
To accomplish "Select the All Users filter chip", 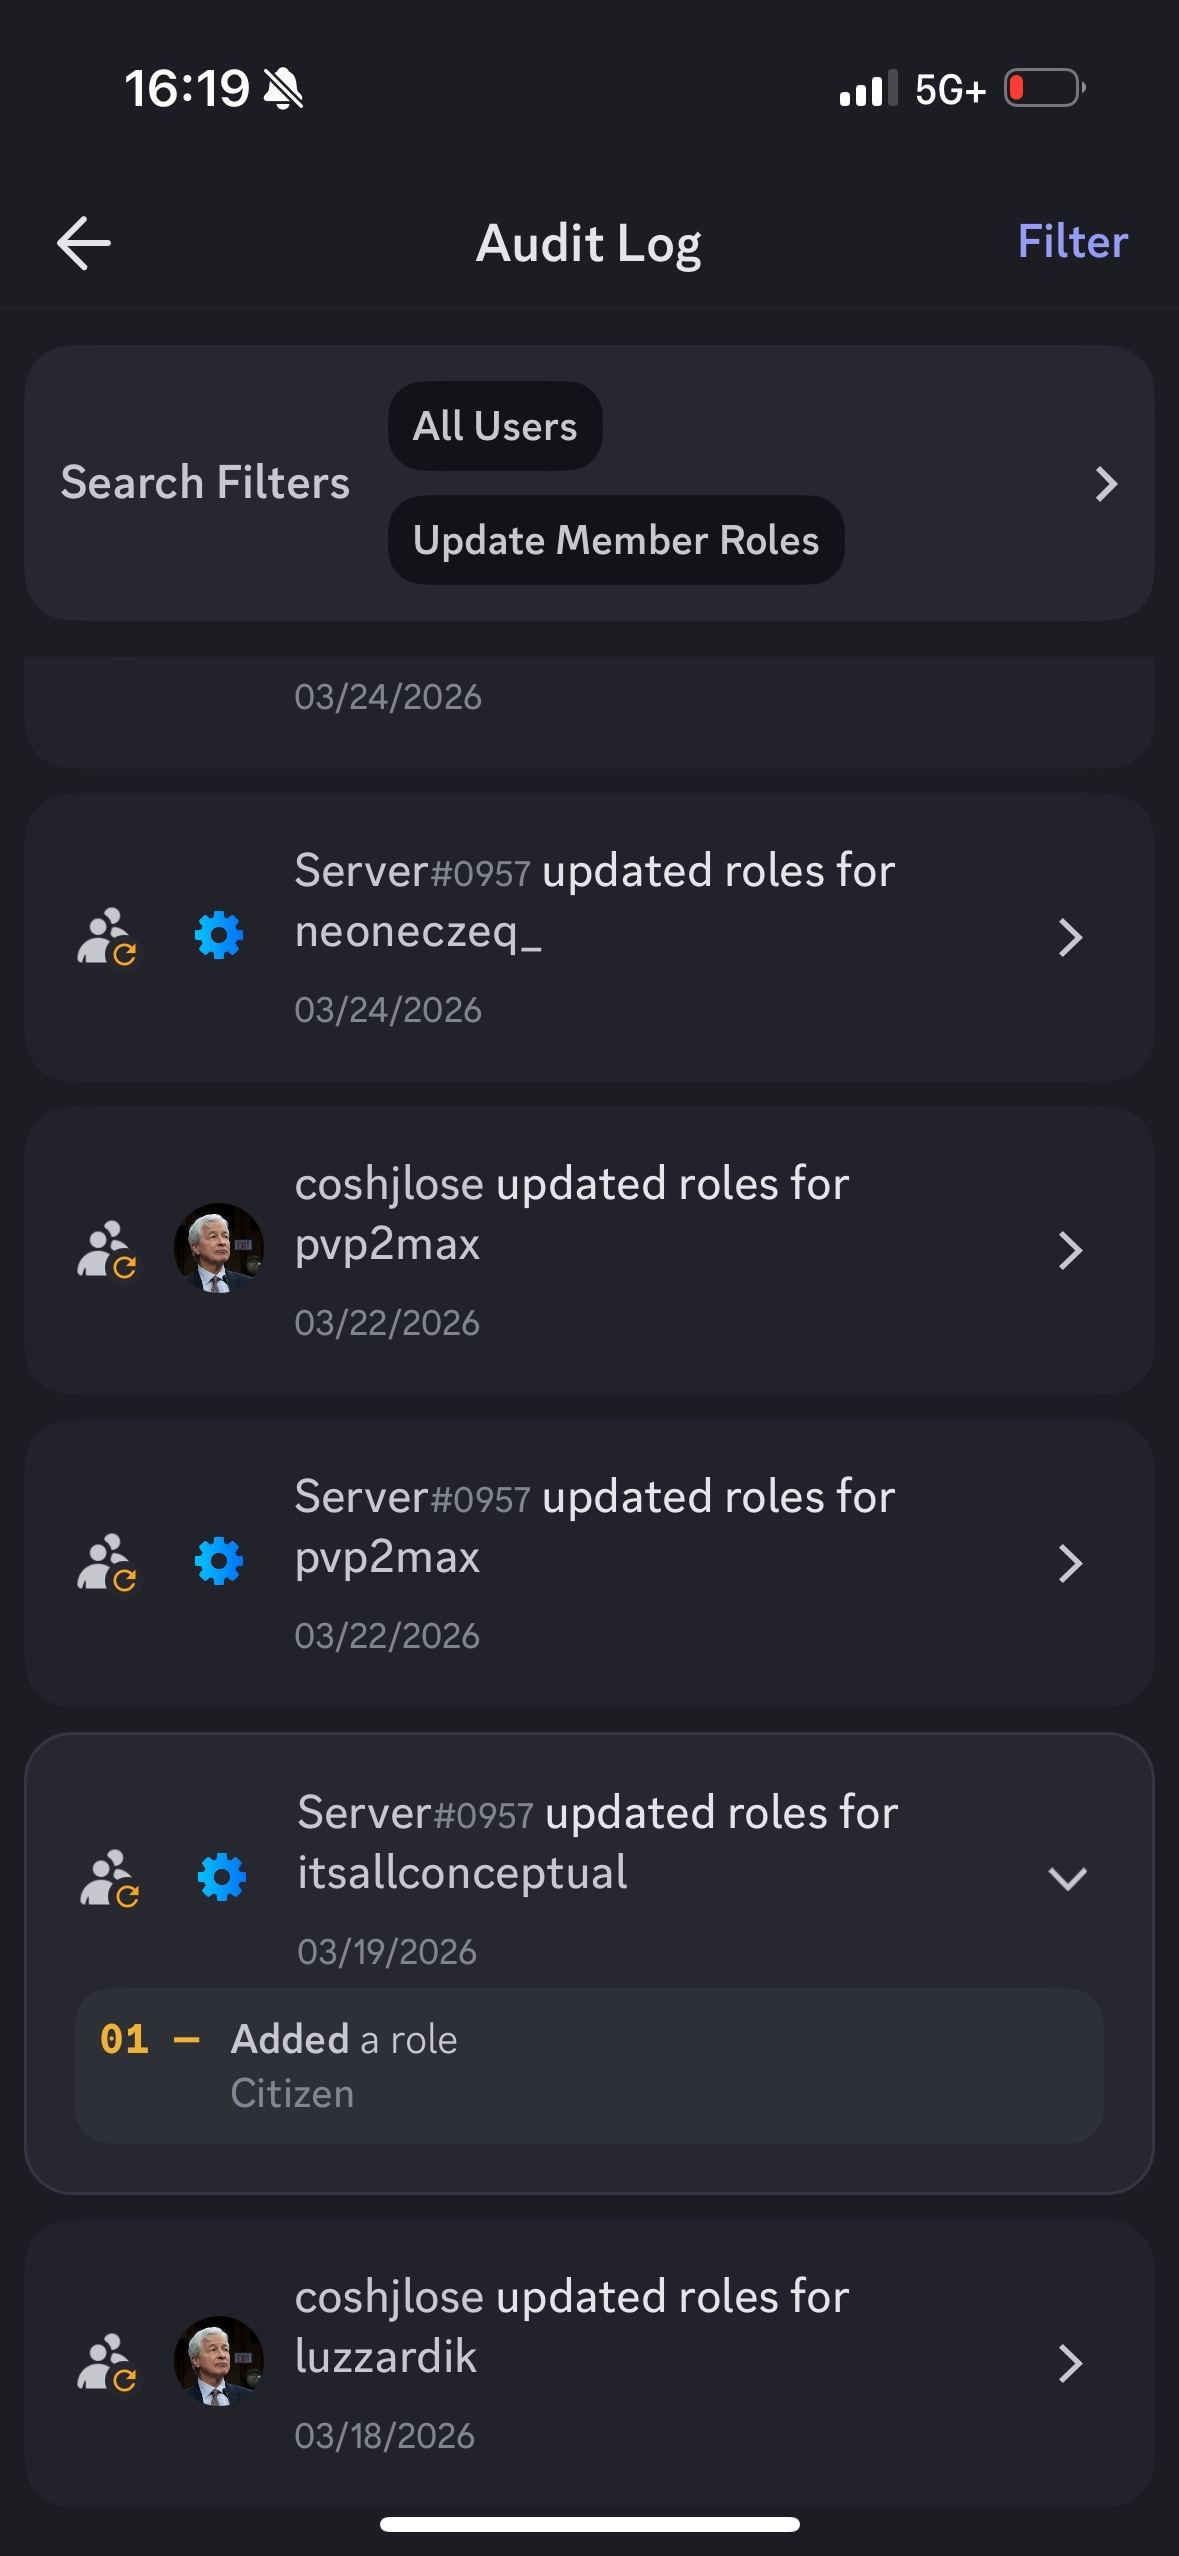I will tap(495, 426).
